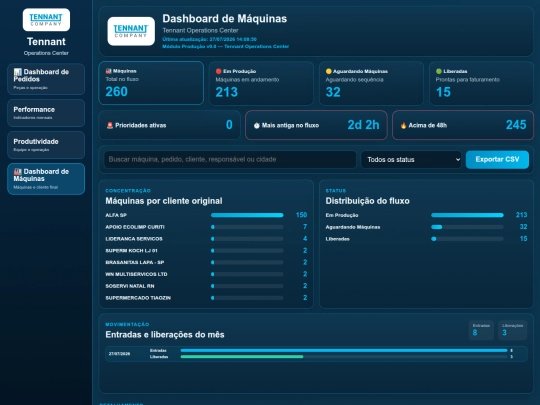Click the search field for máquina or pedido
Viewport: 540px width, 405px height.
230,159
